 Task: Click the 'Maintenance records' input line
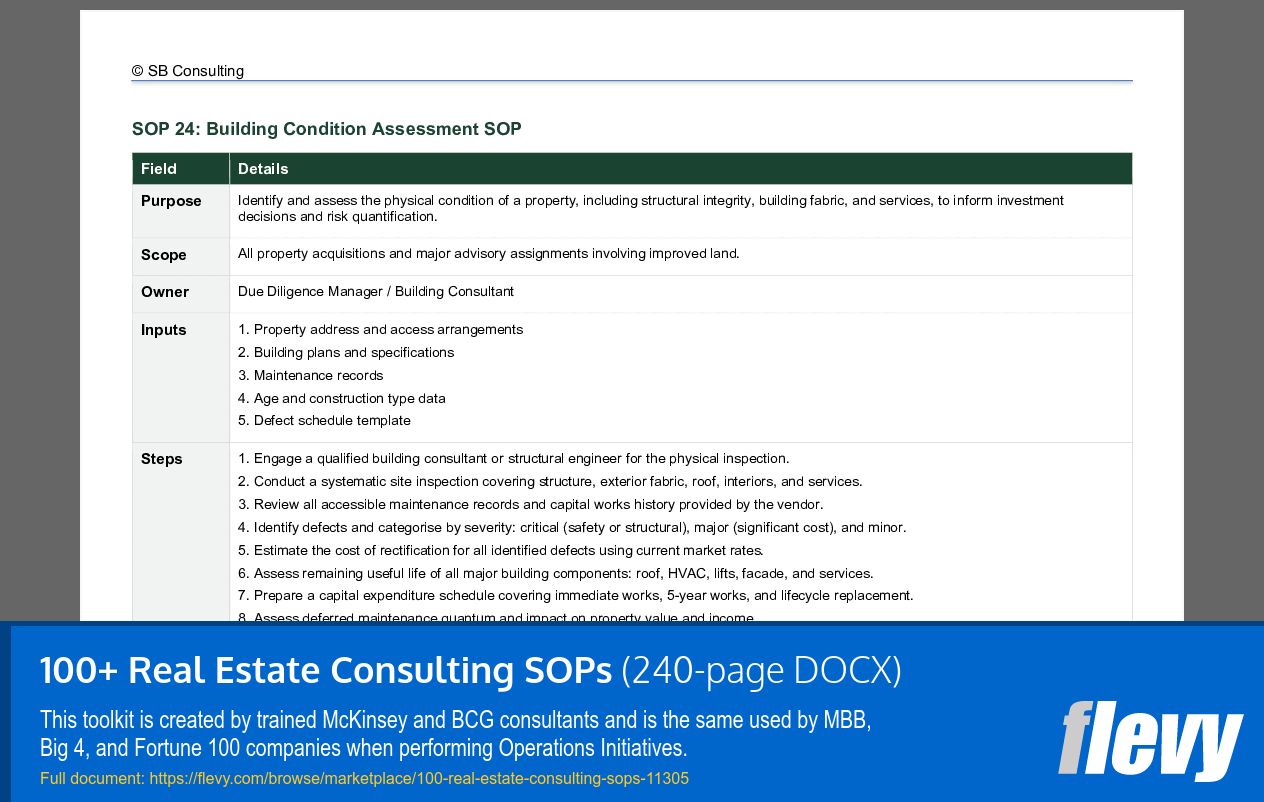(311, 375)
